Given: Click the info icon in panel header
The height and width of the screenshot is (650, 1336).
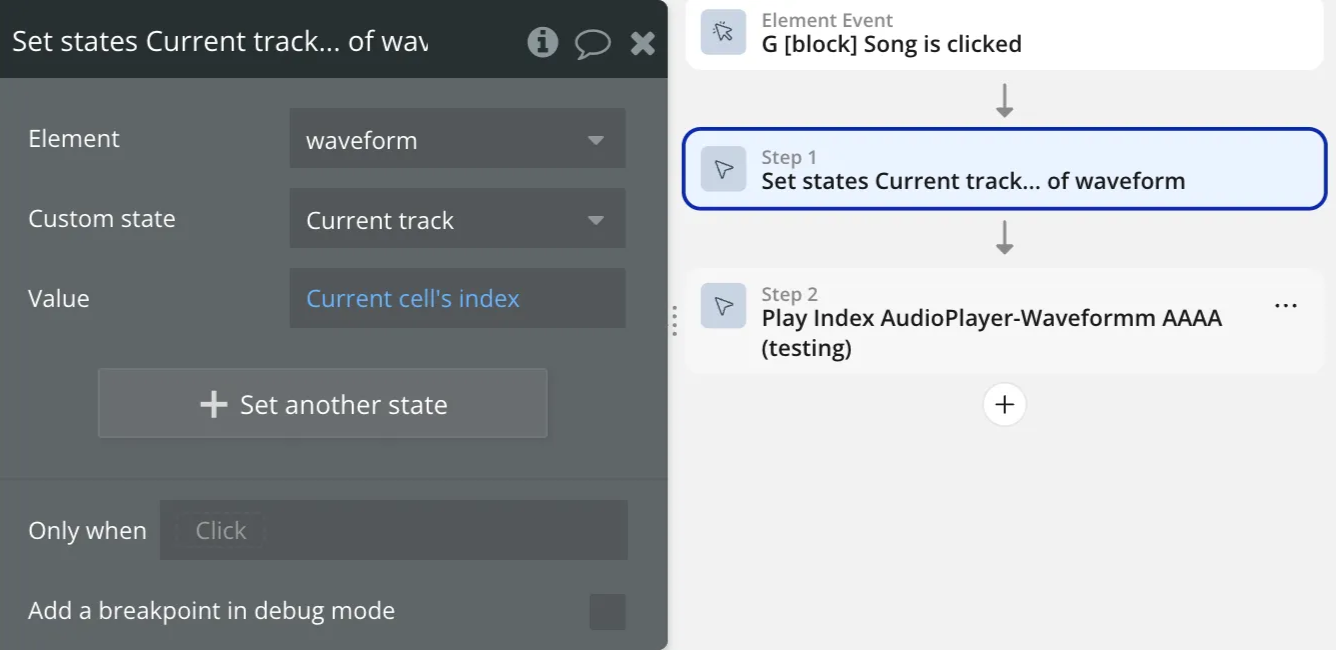Looking at the screenshot, I should coord(542,42).
